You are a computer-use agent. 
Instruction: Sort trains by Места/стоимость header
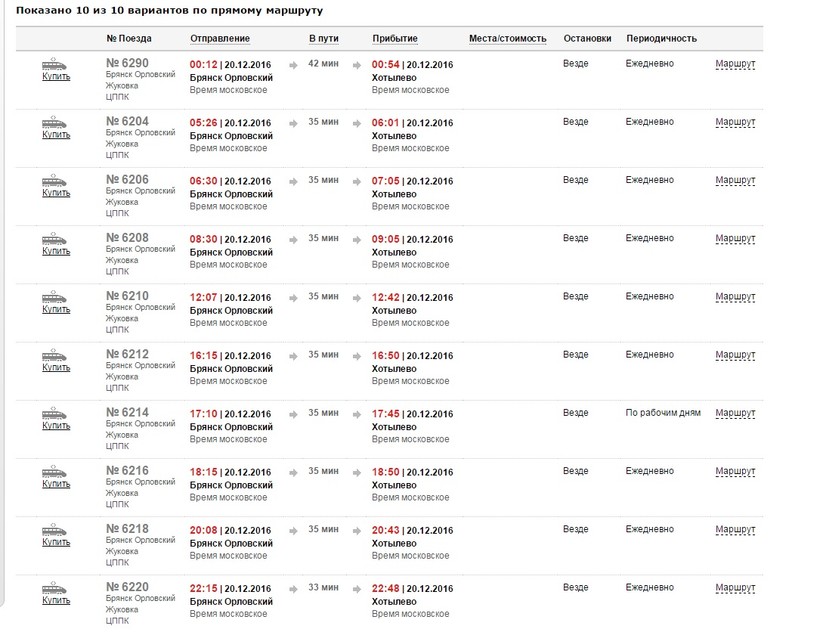(507, 39)
